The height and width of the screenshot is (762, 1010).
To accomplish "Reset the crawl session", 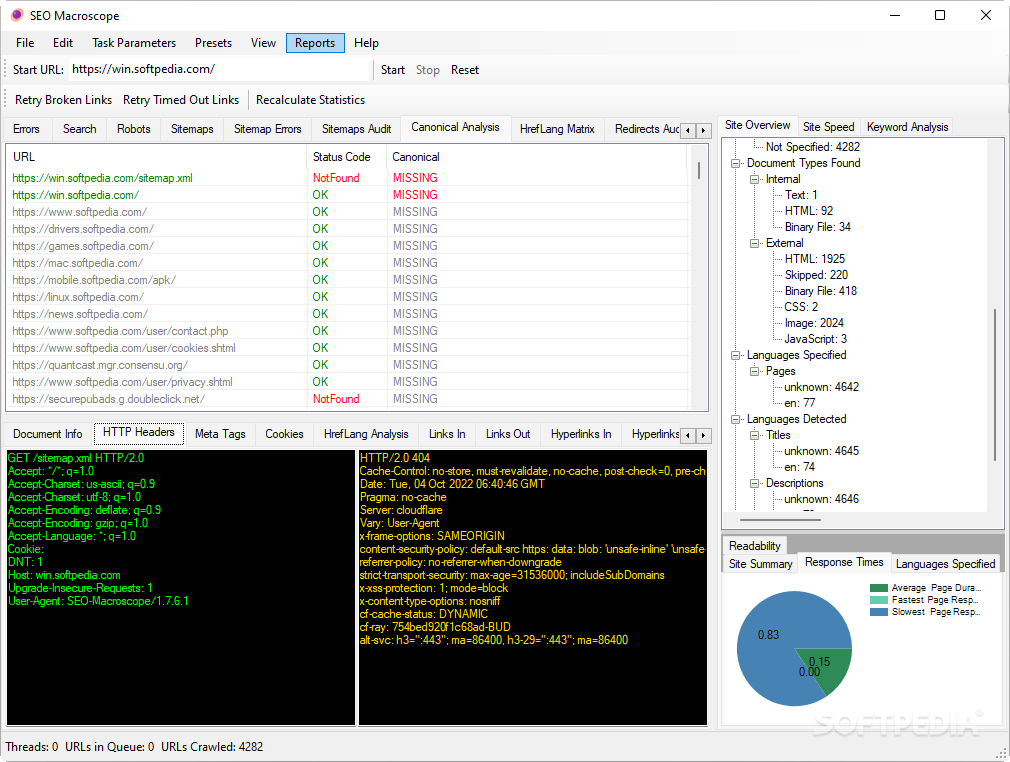I will coord(465,70).
